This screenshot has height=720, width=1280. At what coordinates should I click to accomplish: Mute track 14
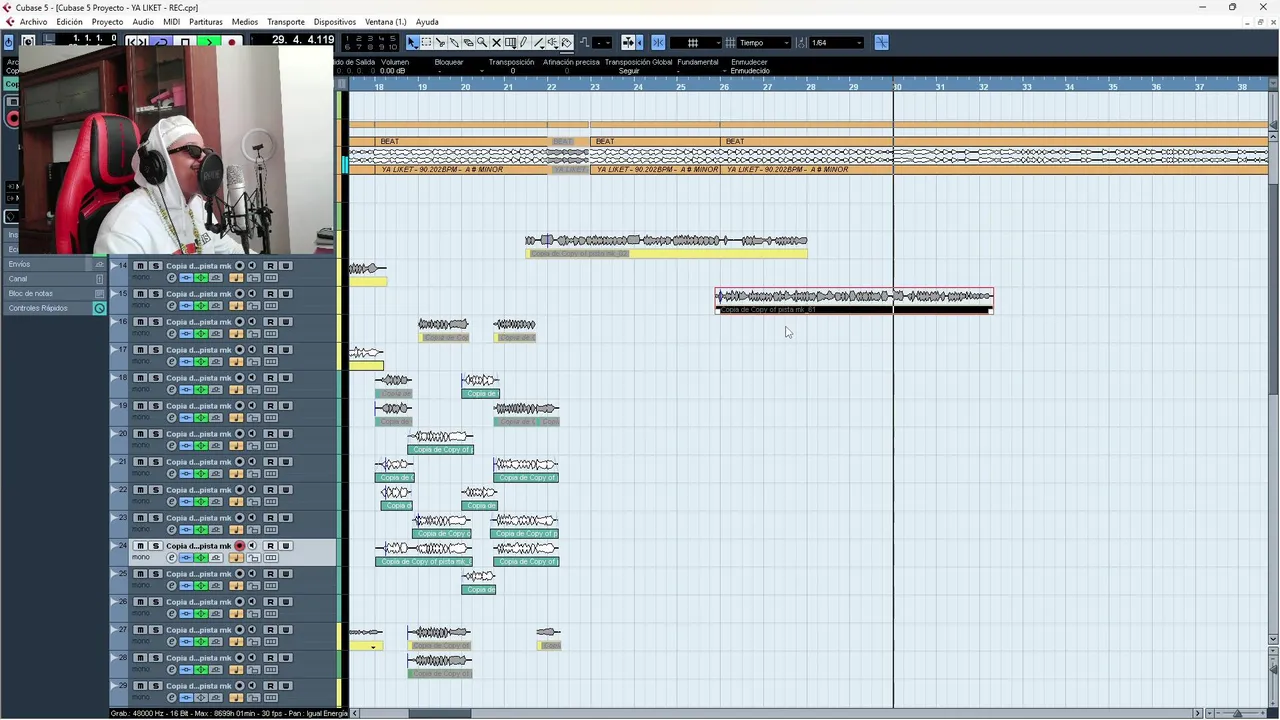pyautogui.click(x=140, y=266)
